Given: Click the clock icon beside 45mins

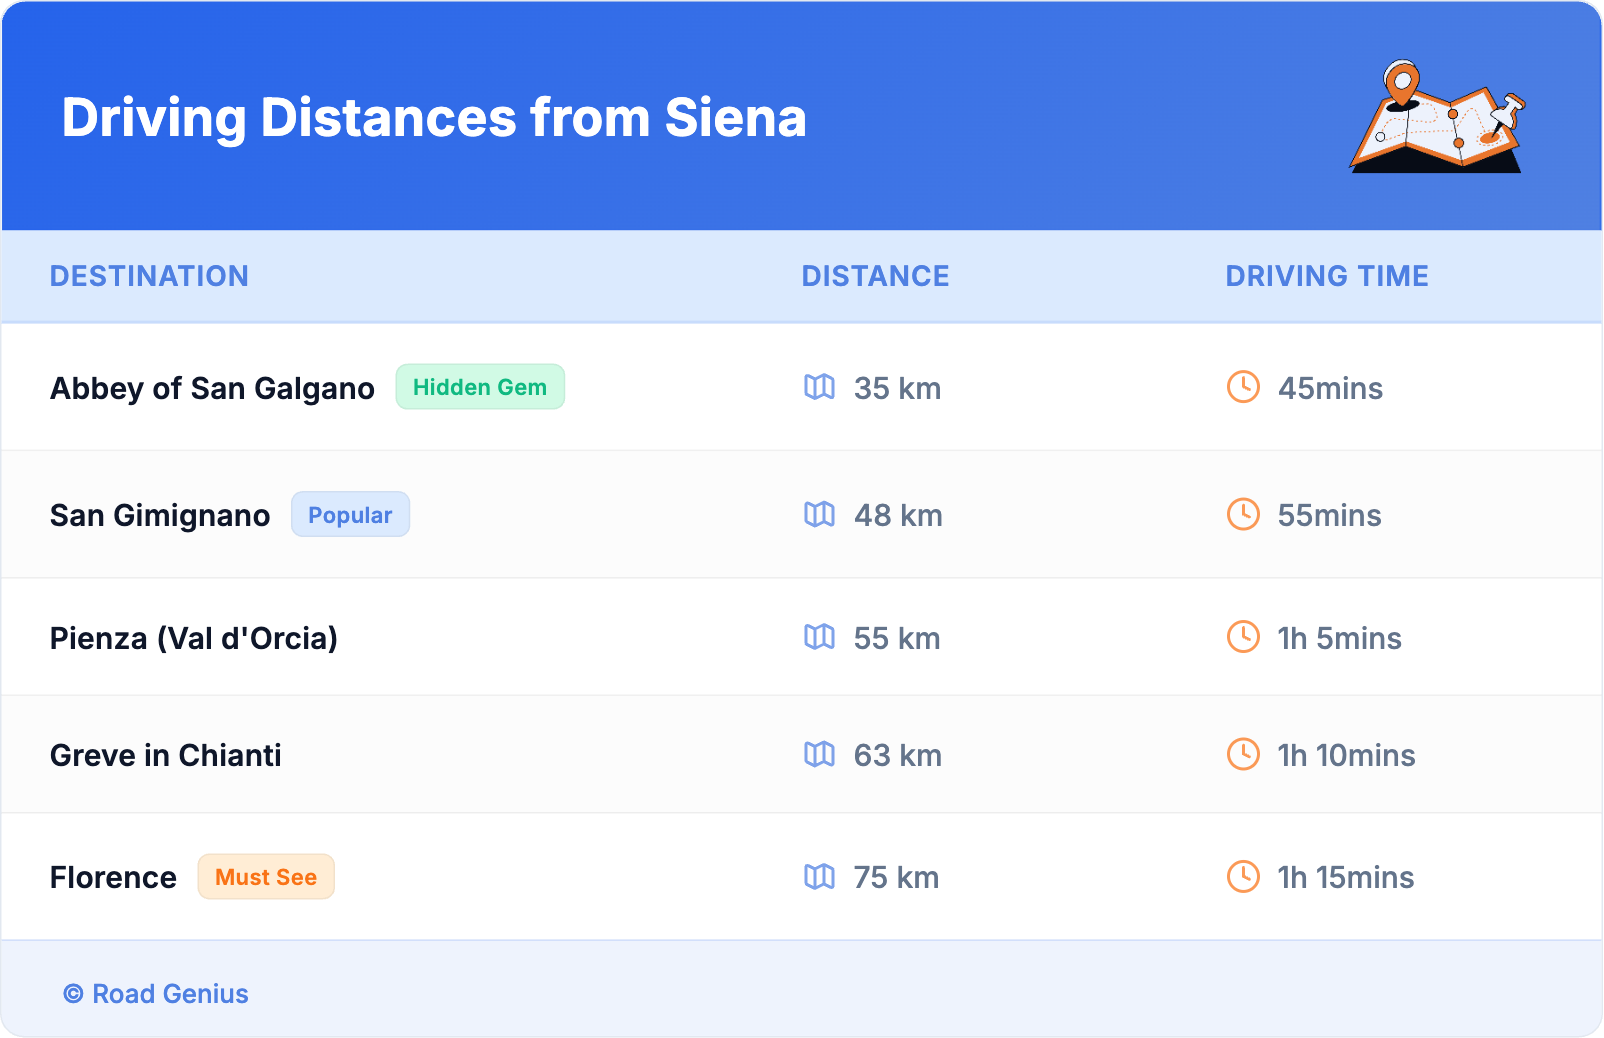Looking at the screenshot, I should (1243, 387).
